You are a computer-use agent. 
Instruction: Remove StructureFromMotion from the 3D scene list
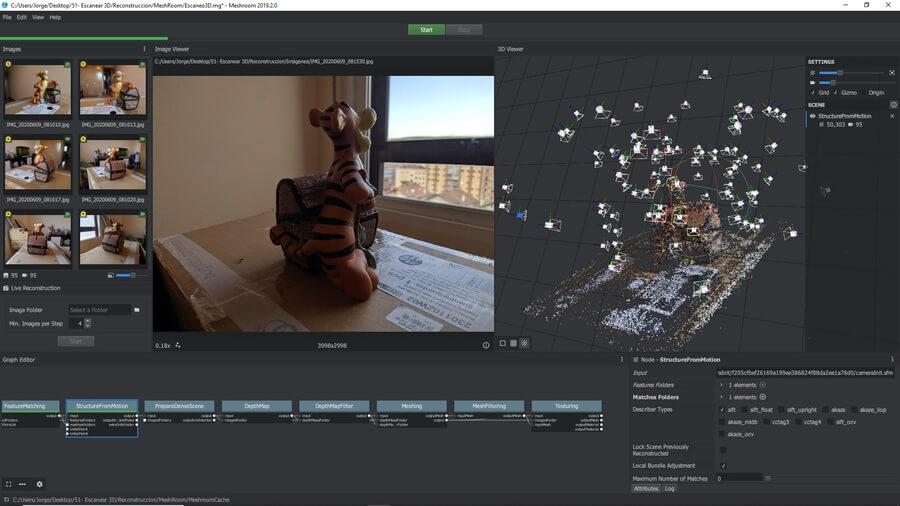(892, 116)
